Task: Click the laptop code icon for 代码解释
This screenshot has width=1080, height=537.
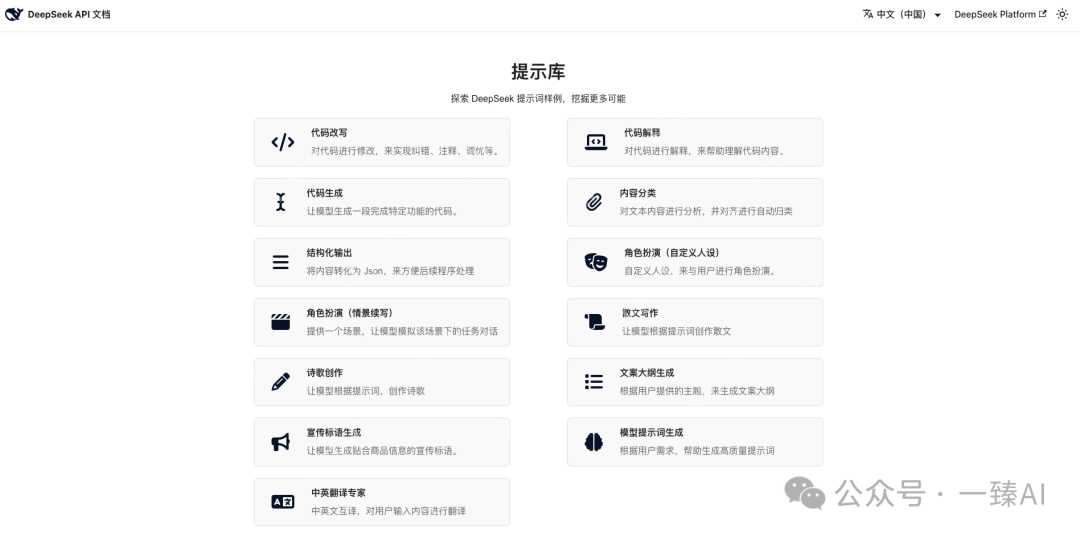Action: tap(596, 143)
